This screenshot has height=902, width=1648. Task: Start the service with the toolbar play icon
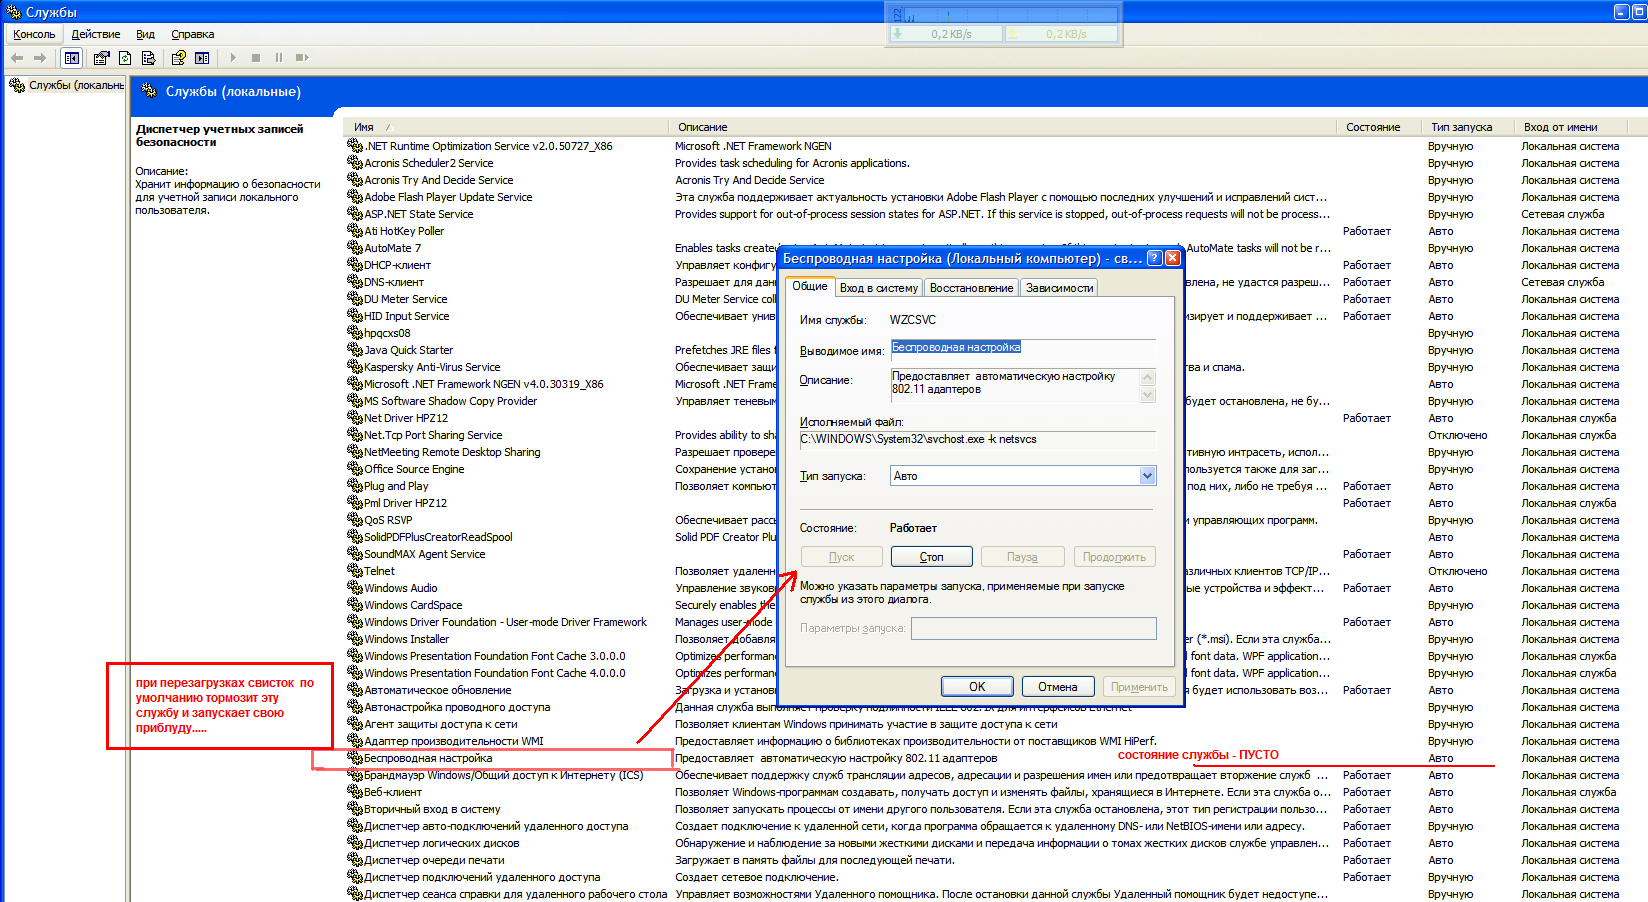[233, 58]
